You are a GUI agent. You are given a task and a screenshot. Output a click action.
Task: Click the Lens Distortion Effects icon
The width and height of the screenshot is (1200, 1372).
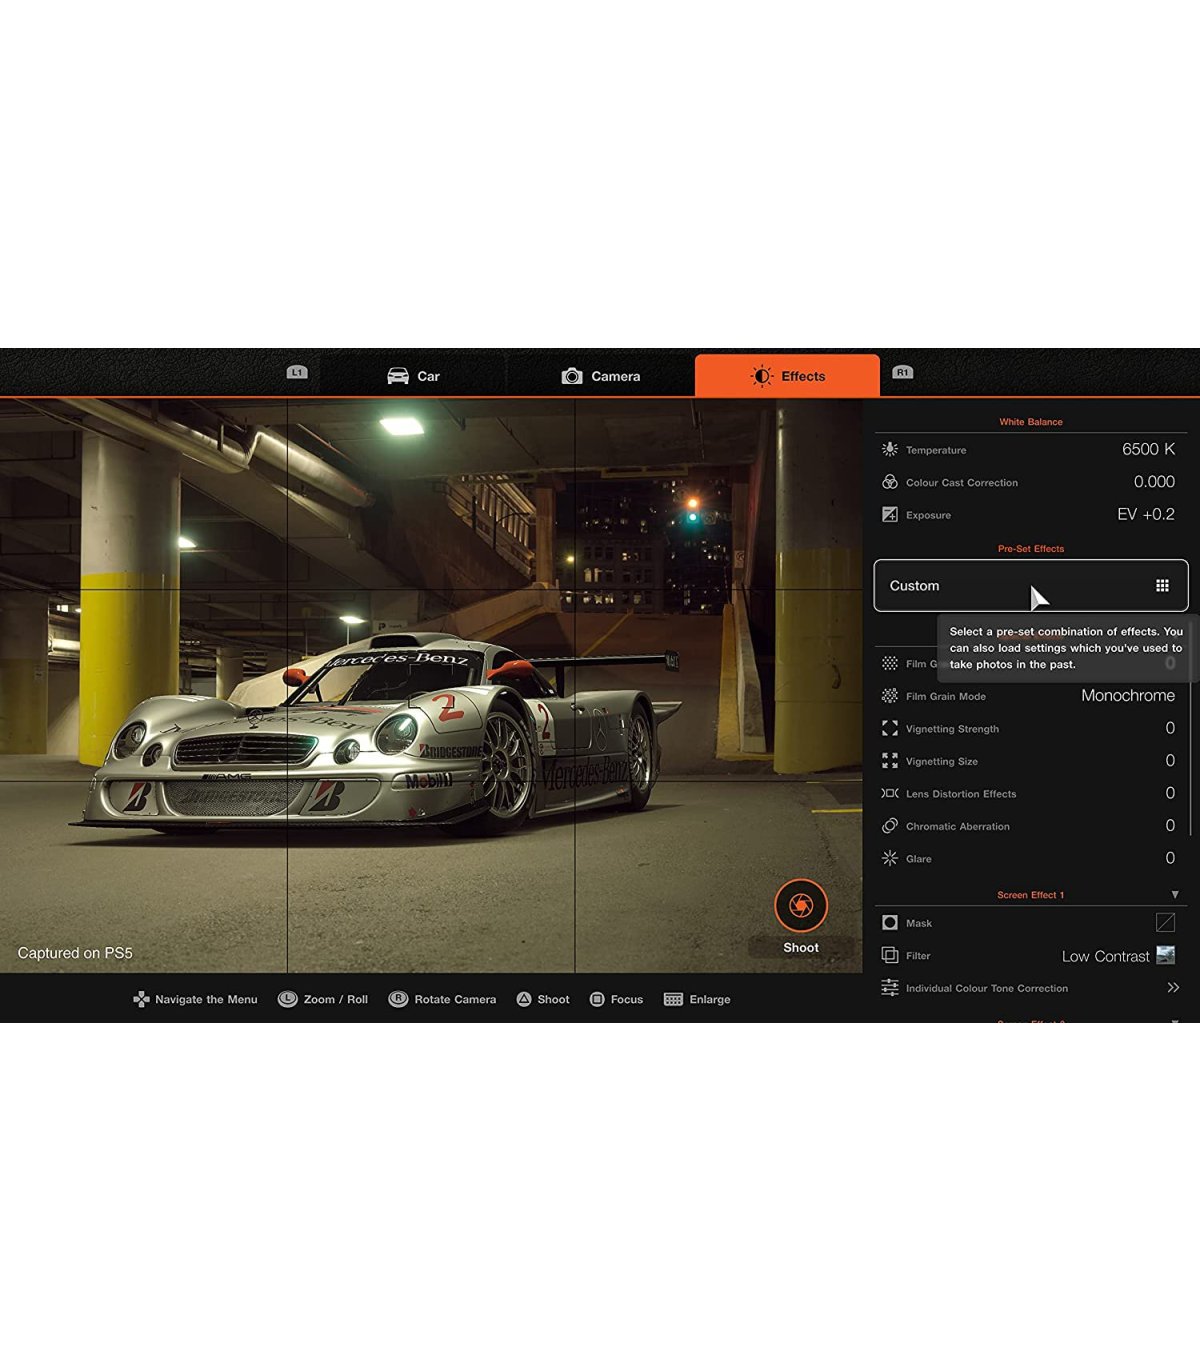889,793
